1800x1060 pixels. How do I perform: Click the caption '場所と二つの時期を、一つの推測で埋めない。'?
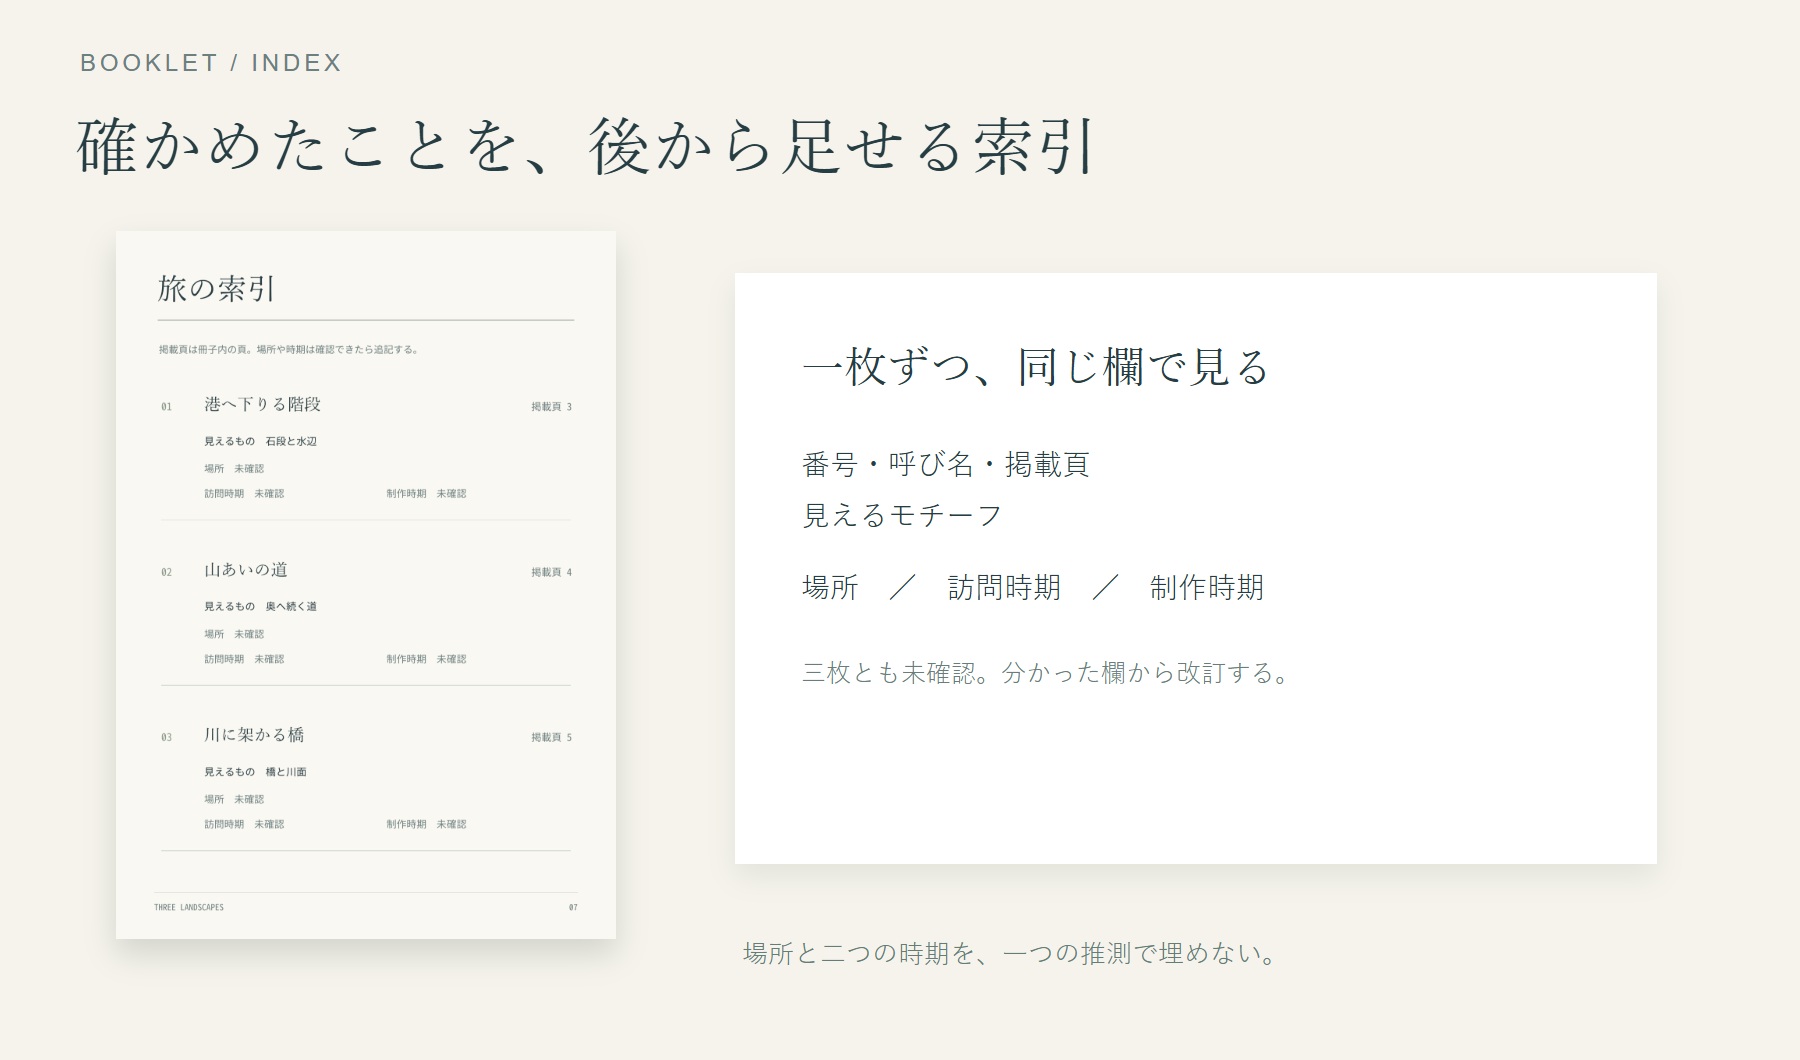(x=1011, y=953)
